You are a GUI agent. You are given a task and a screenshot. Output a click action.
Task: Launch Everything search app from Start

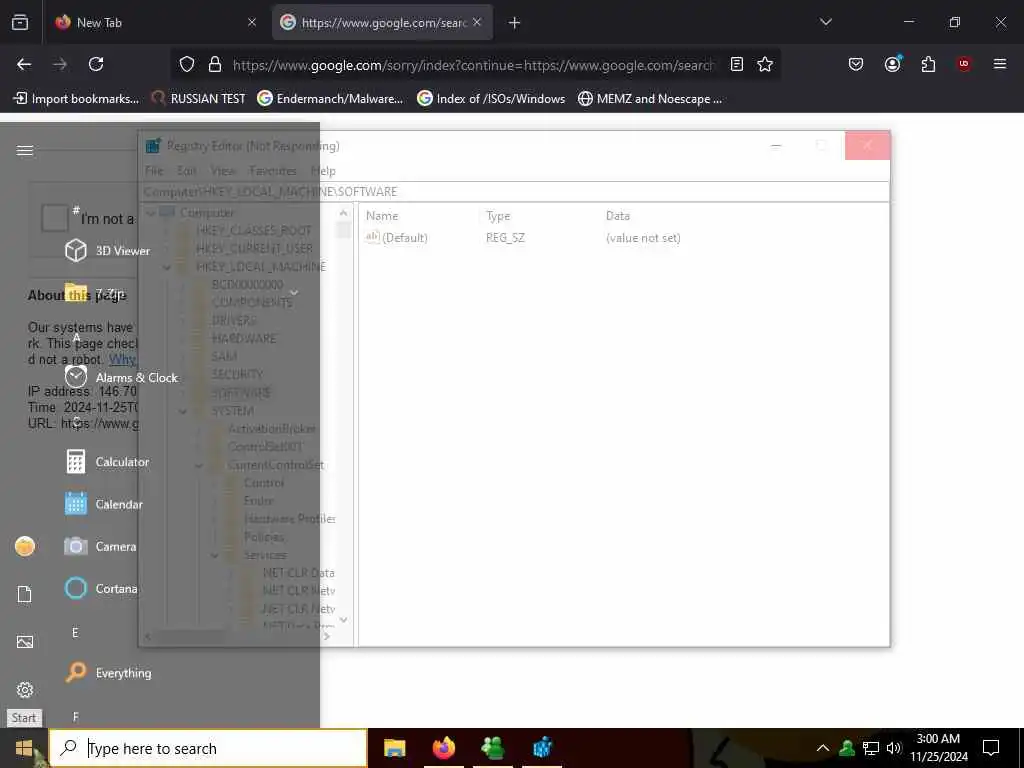(x=108, y=673)
